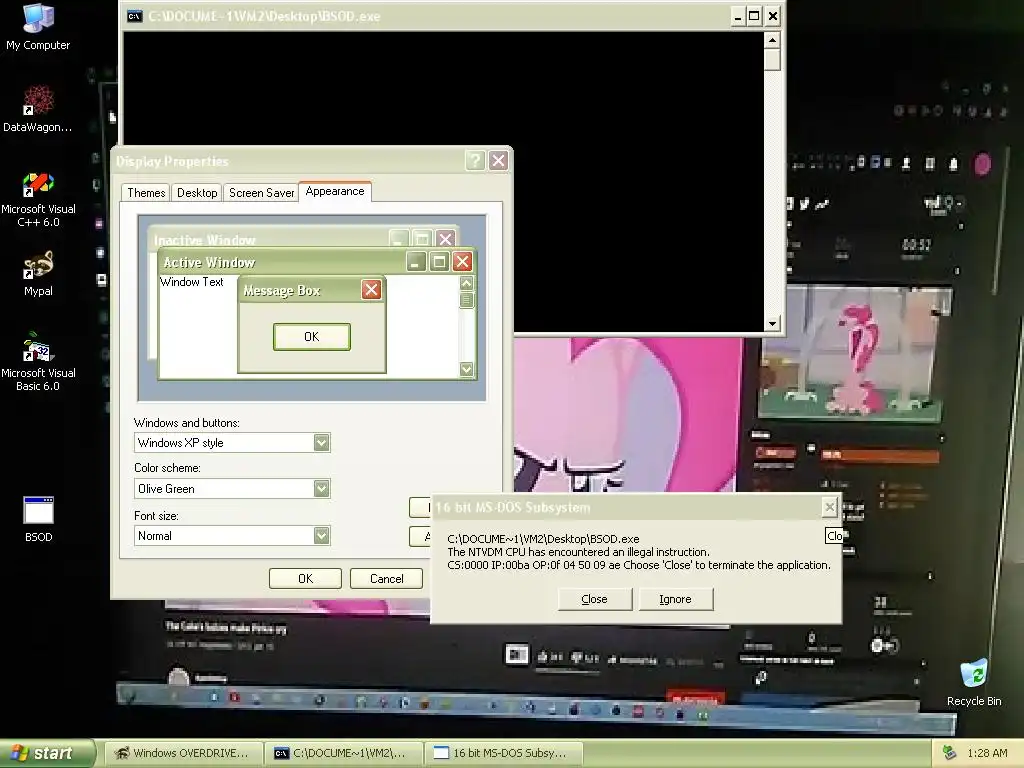Screen dimensions: 1024x768
Task: Open the My Computer desktop icon
Action: [38, 27]
